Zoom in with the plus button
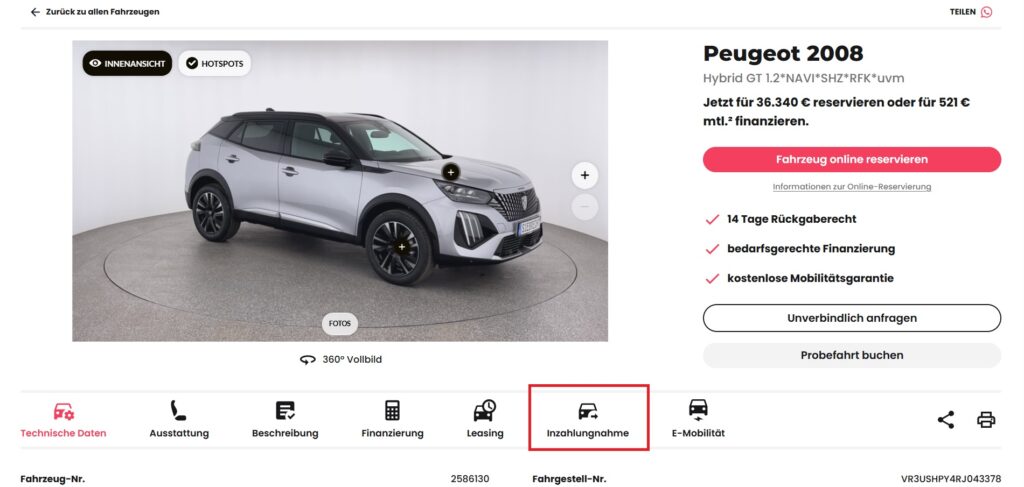 pos(584,175)
